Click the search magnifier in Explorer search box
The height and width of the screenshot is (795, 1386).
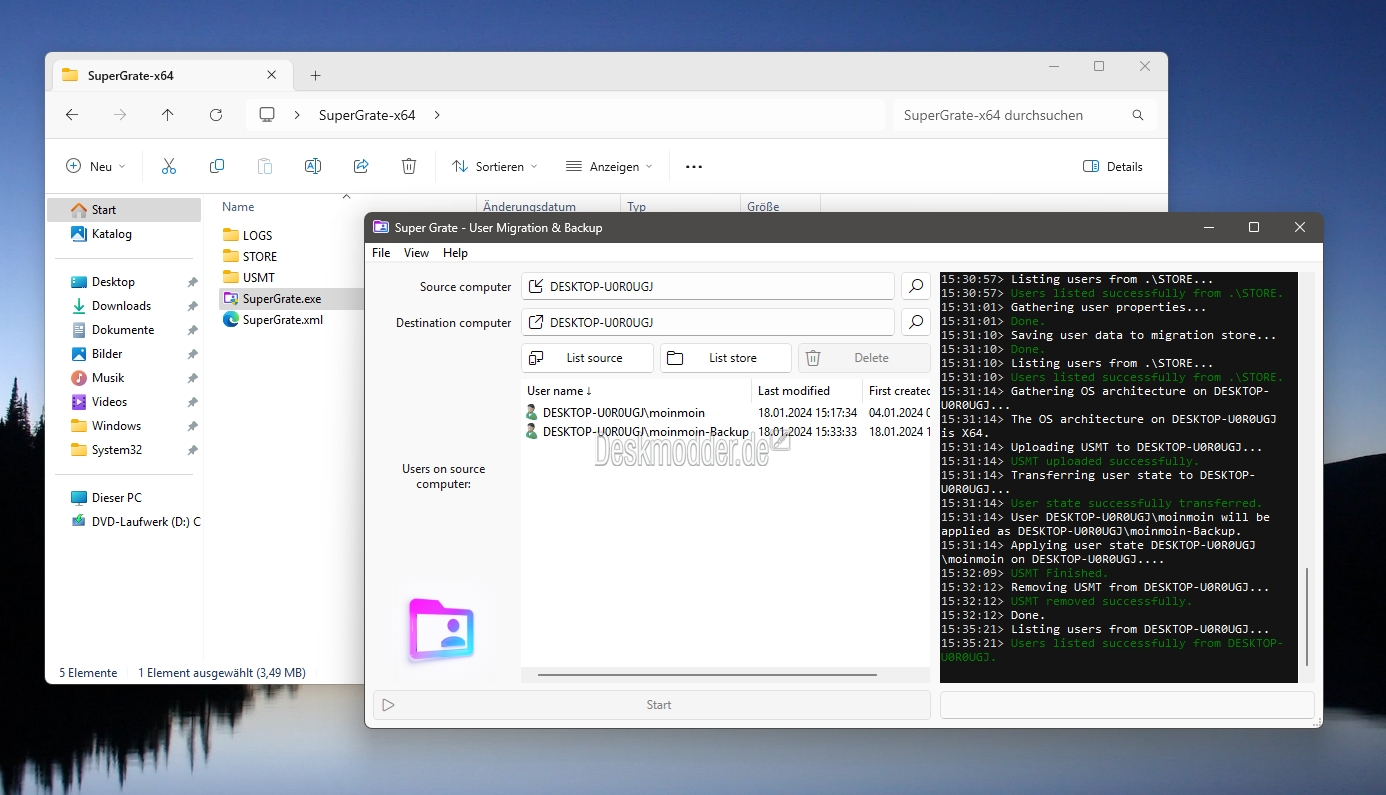[x=1138, y=115]
